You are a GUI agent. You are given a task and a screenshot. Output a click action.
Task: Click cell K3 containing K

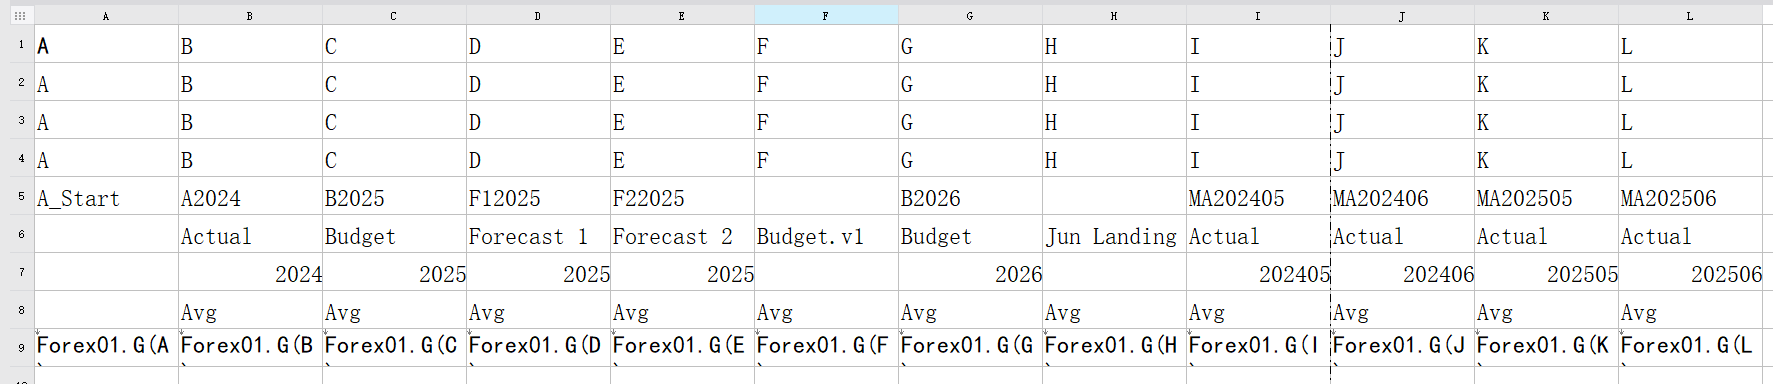tap(1546, 121)
